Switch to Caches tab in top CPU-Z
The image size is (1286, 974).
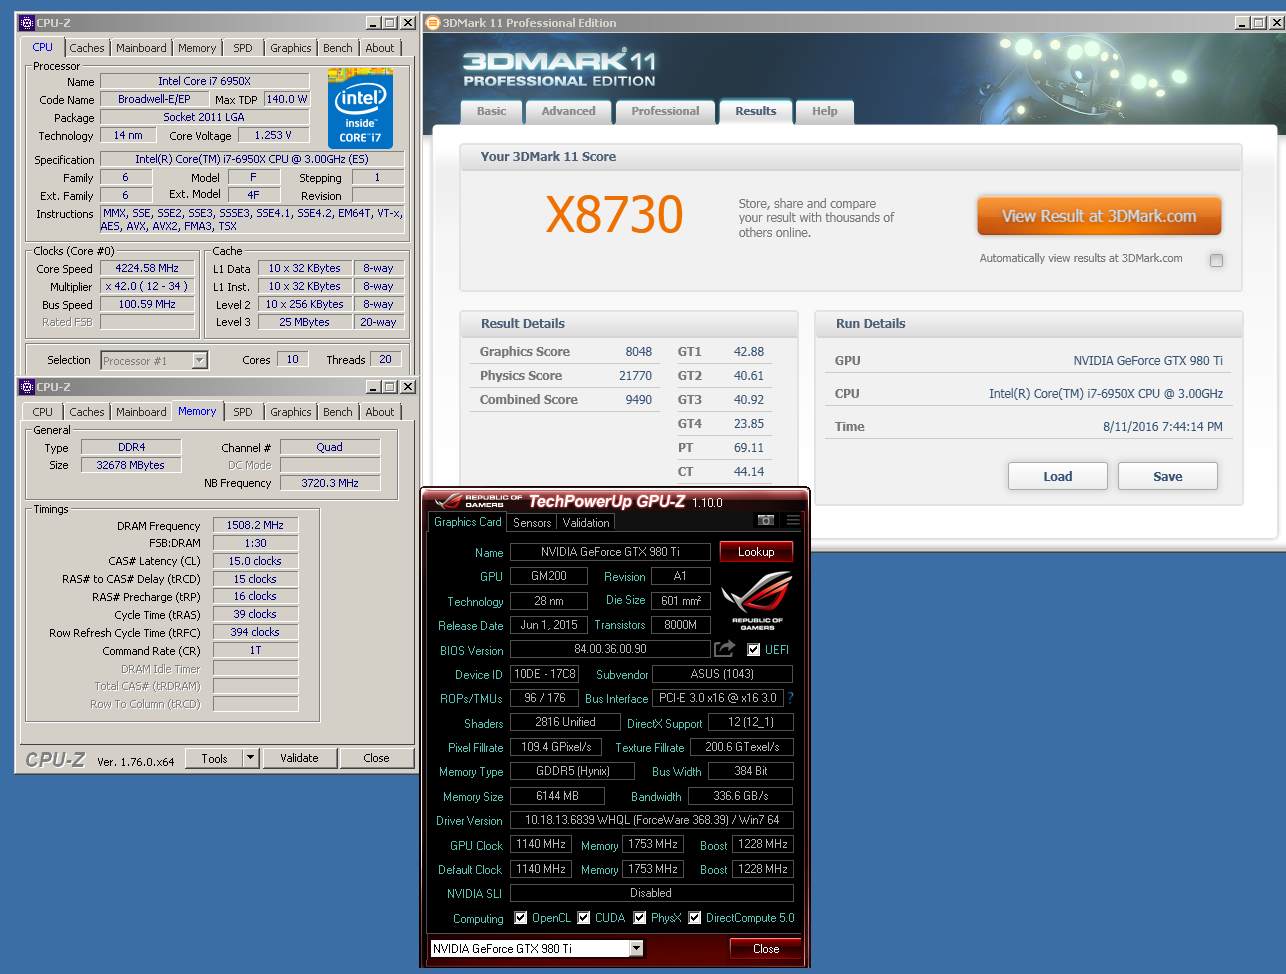pos(87,48)
